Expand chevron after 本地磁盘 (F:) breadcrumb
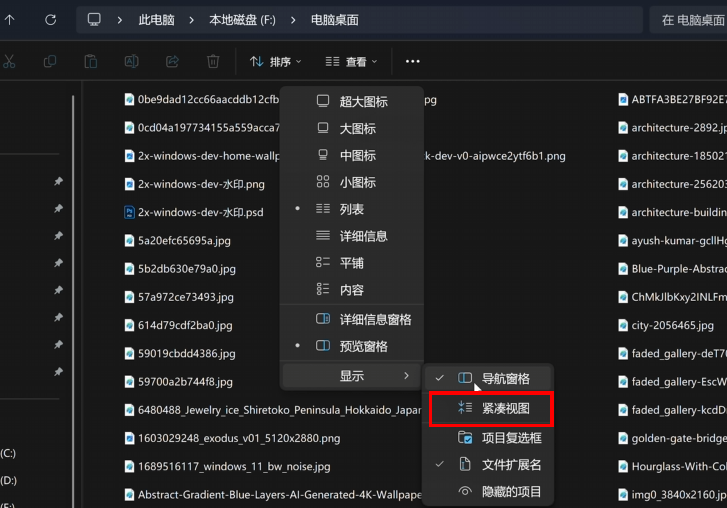Image resolution: width=727 pixels, height=508 pixels. pos(293,20)
